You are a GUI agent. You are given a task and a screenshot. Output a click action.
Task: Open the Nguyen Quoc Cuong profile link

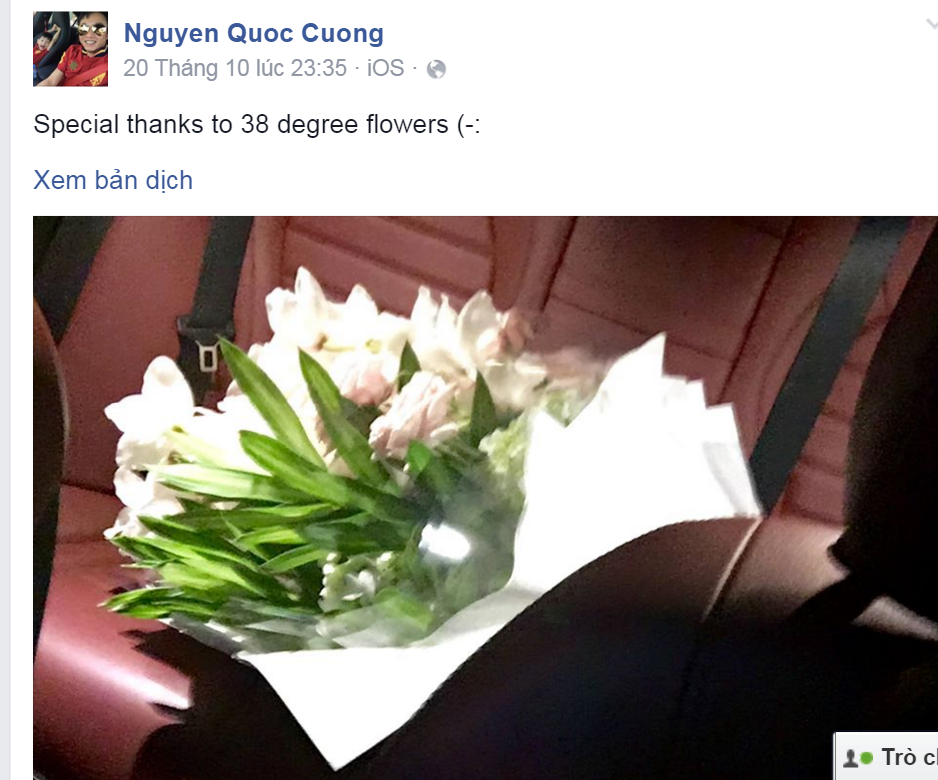tap(254, 33)
